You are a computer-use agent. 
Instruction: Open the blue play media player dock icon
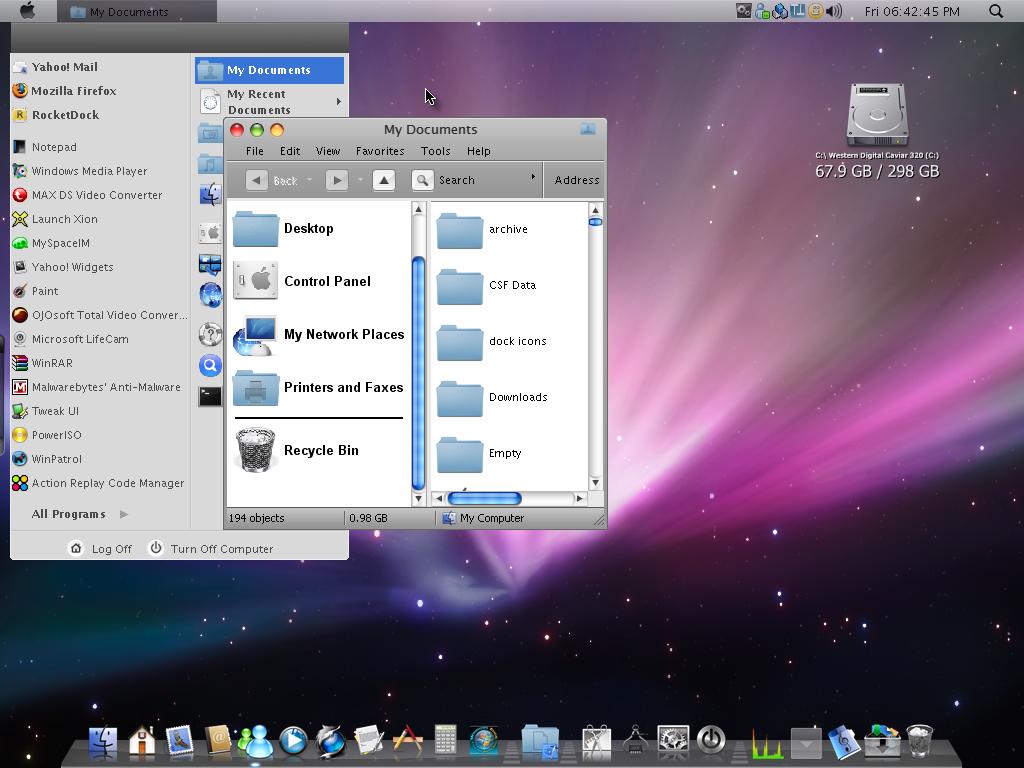click(x=293, y=741)
